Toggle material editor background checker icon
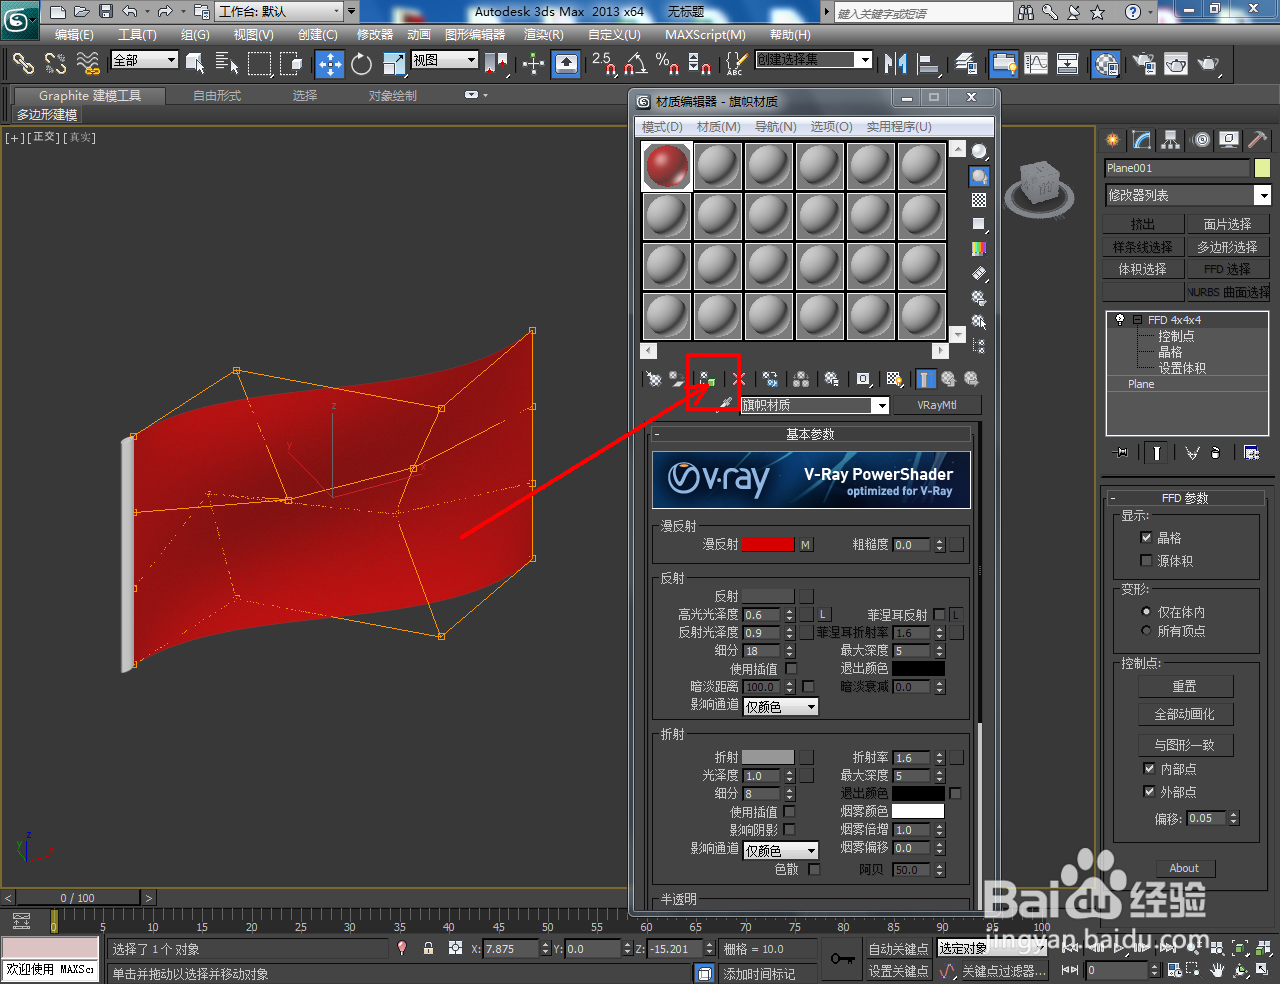The height and width of the screenshot is (984, 1280). (979, 200)
